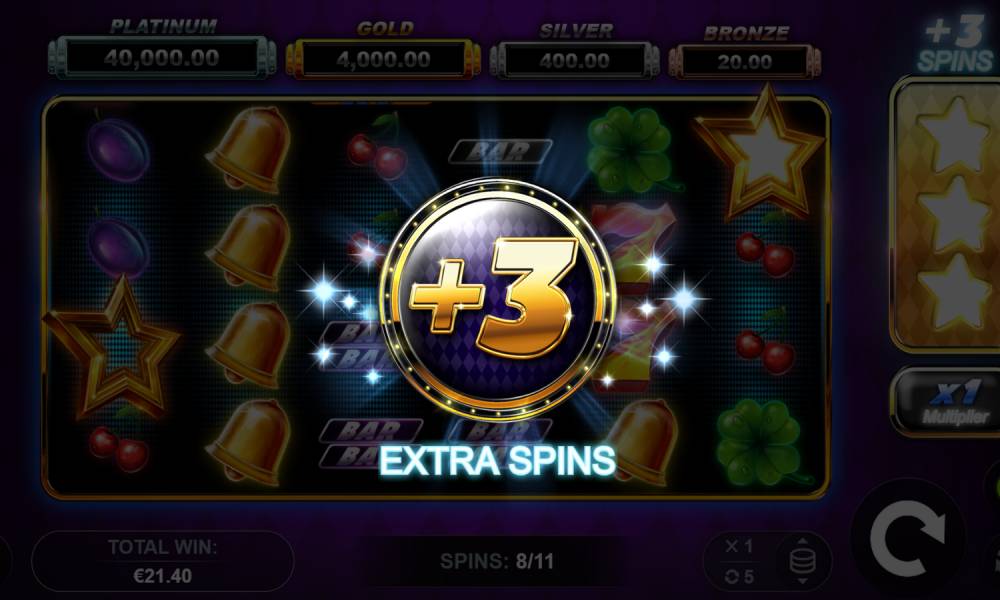Click the Total Win €21.40 box
The width and height of the screenshot is (1000, 600).
point(163,561)
